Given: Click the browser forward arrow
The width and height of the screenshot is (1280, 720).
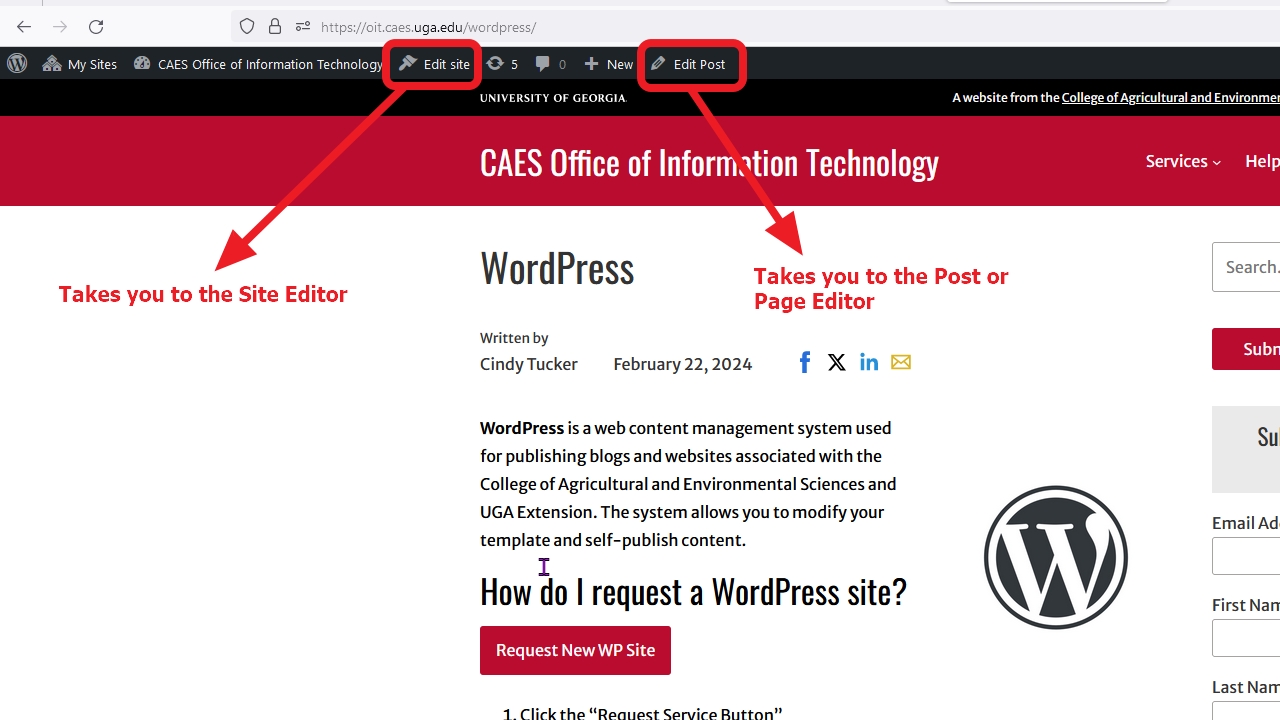Looking at the screenshot, I should click(x=60, y=27).
